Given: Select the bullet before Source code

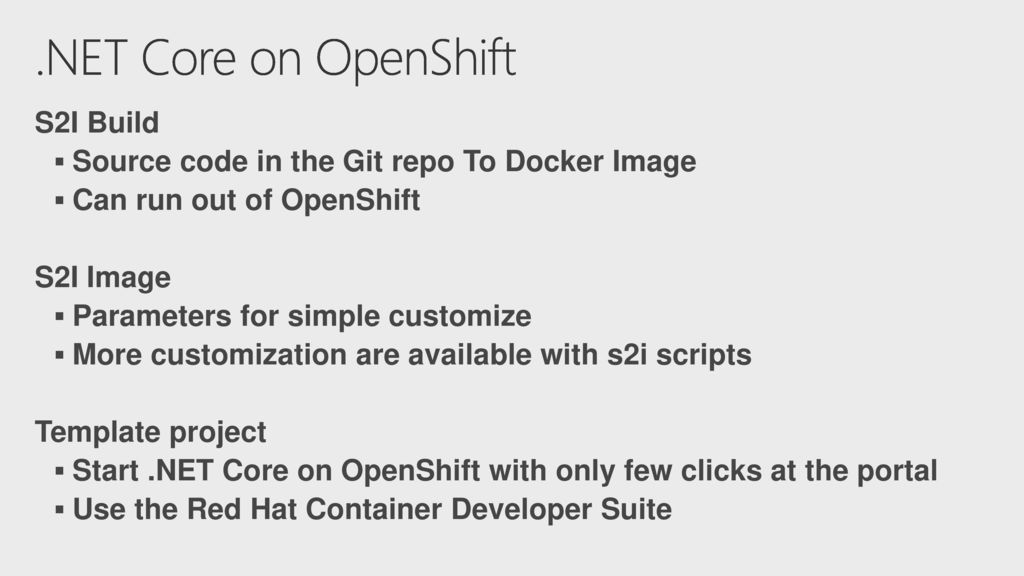Looking at the screenshot, I should click(59, 161).
